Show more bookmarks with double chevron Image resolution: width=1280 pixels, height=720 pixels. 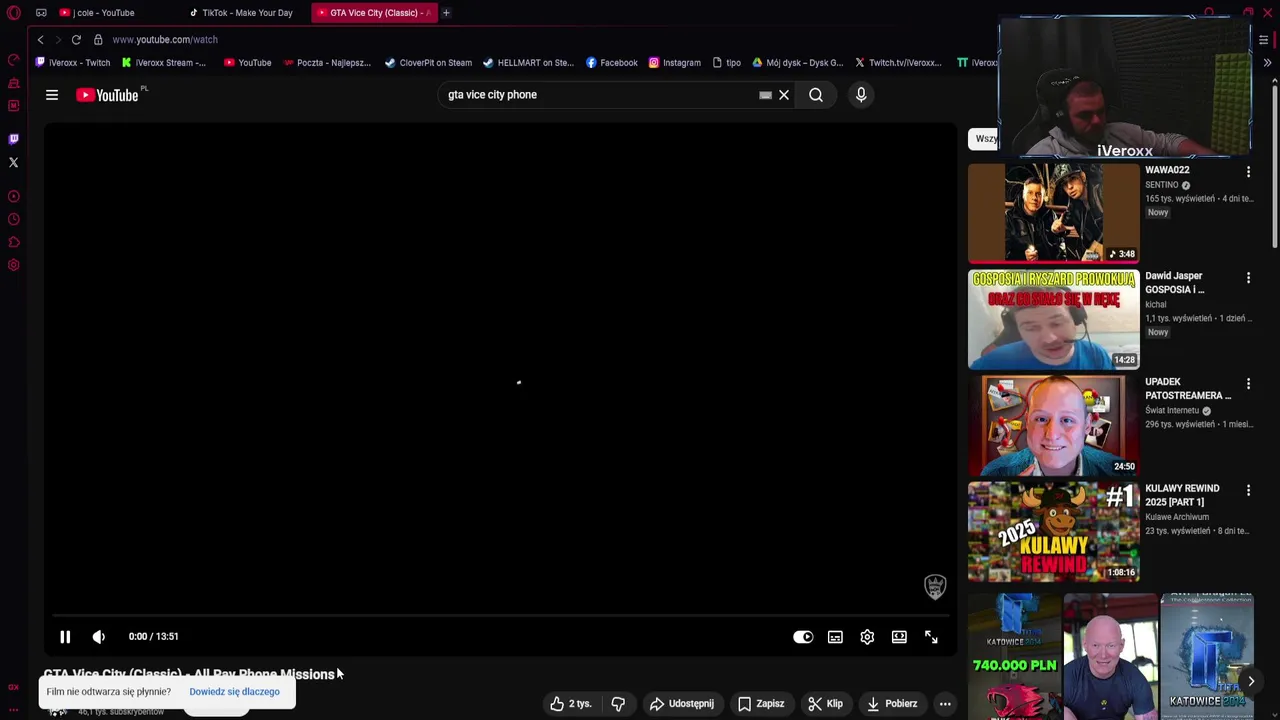tap(1267, 63)
